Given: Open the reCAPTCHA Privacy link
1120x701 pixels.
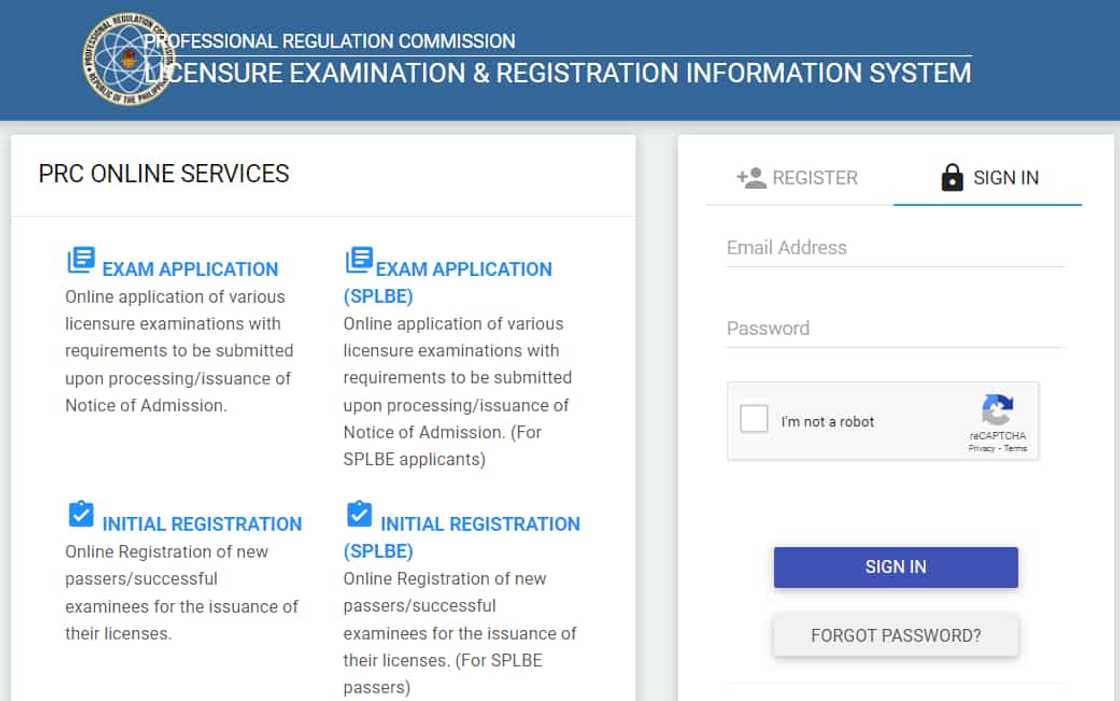Looking at the screenshot, I should 980,449.
